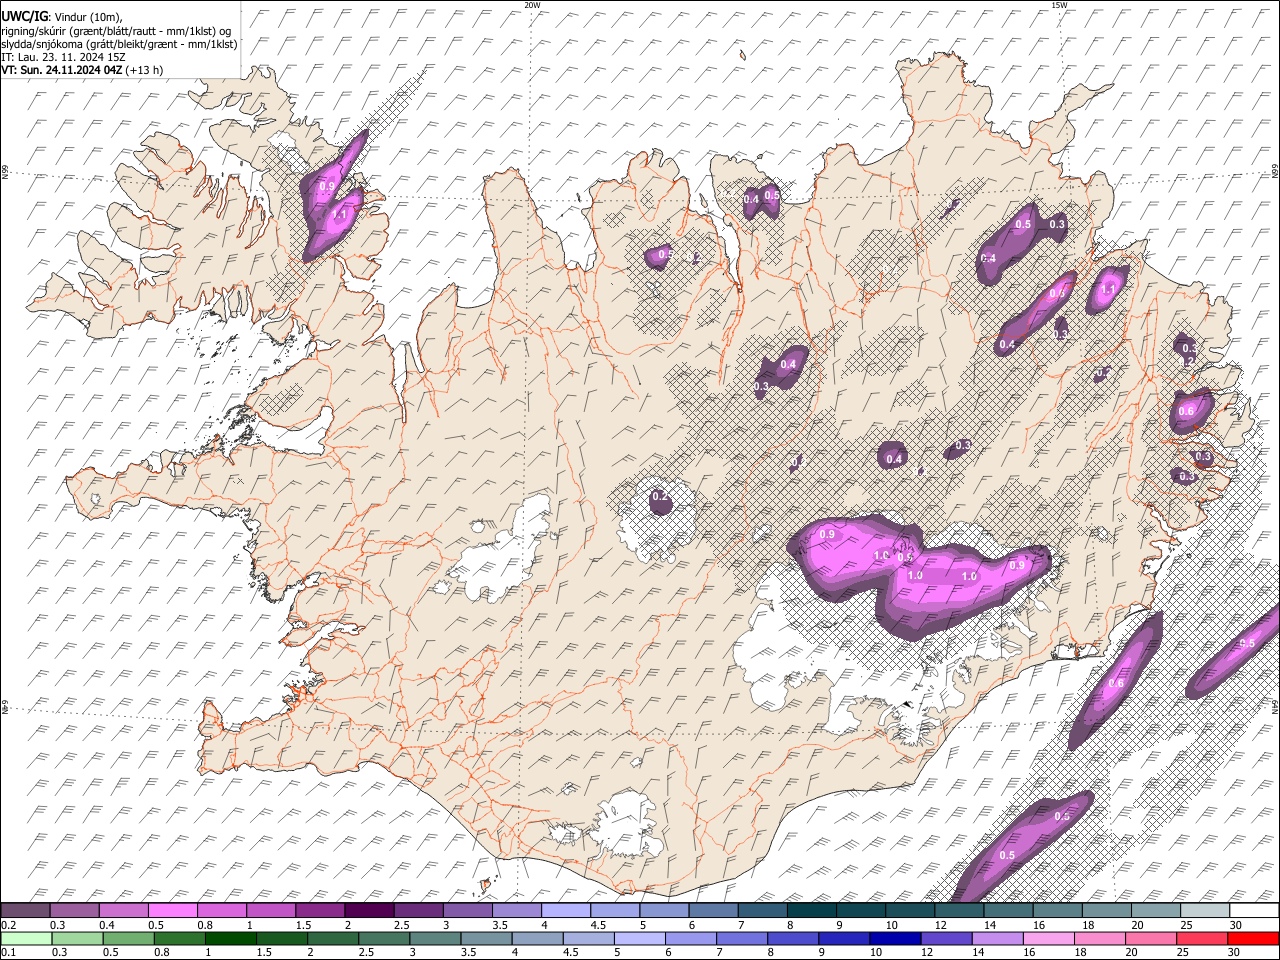
Task: Click the red lower swatch between 25 and 30
Action: [x=1204, y=938]
